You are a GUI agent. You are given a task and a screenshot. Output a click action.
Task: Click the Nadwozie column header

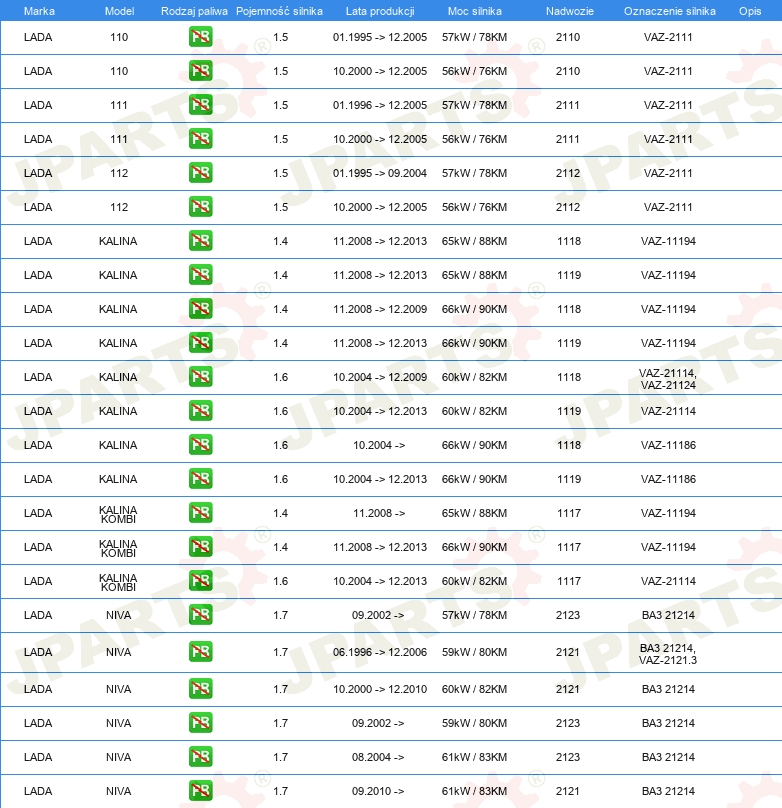coord(570,11)
